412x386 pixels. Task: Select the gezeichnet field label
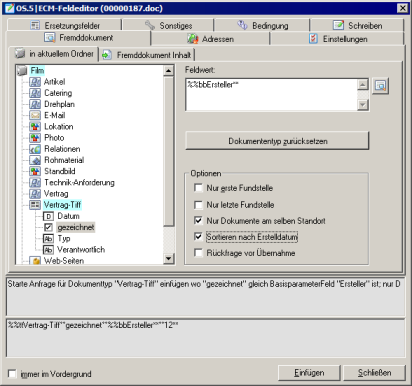click(x=76, y=227)
